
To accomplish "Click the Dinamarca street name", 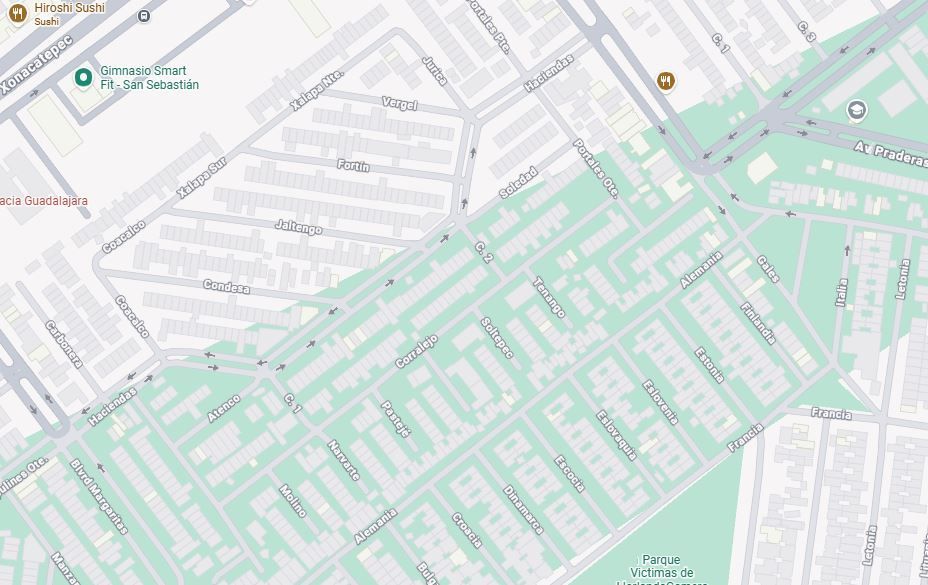I will (523, 510).
